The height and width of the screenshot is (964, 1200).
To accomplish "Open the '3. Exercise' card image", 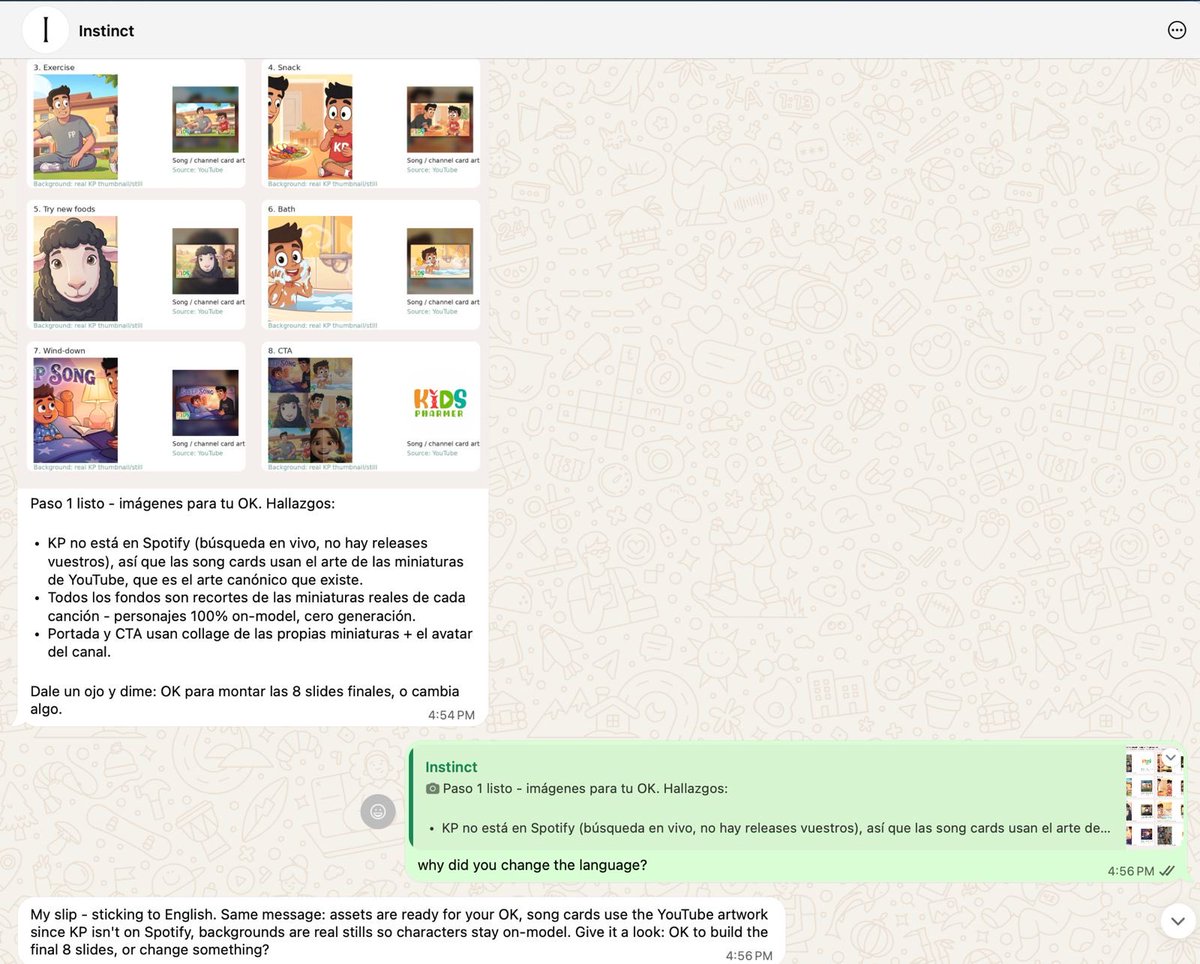I will click(x=76, y=126).
